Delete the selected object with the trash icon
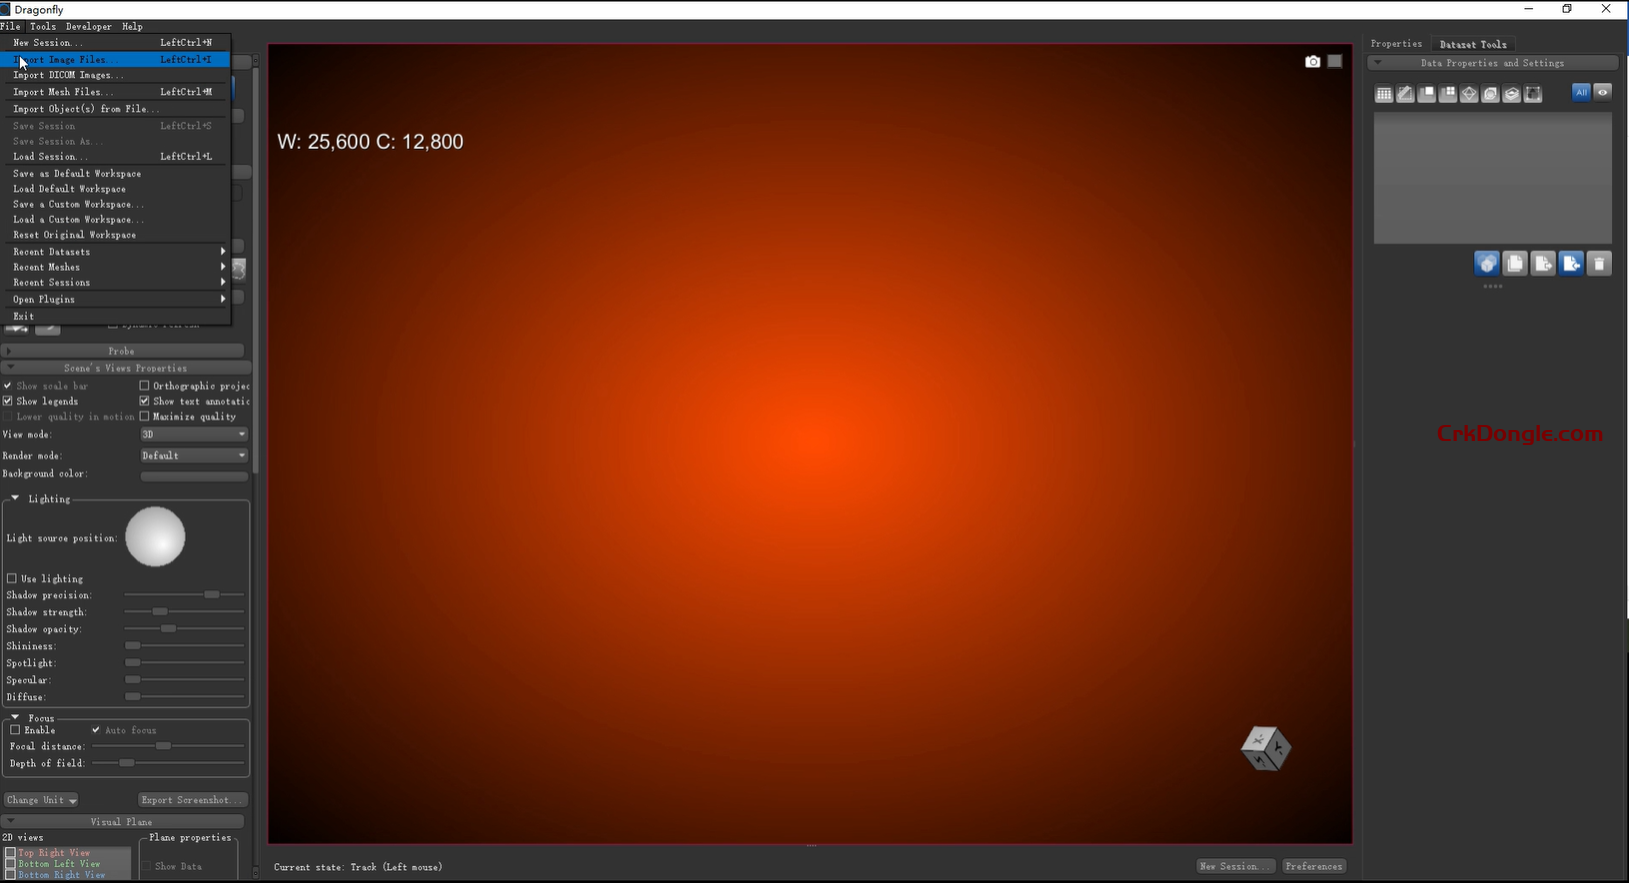Screen dimensions: 1629x883 [1599, 264]
